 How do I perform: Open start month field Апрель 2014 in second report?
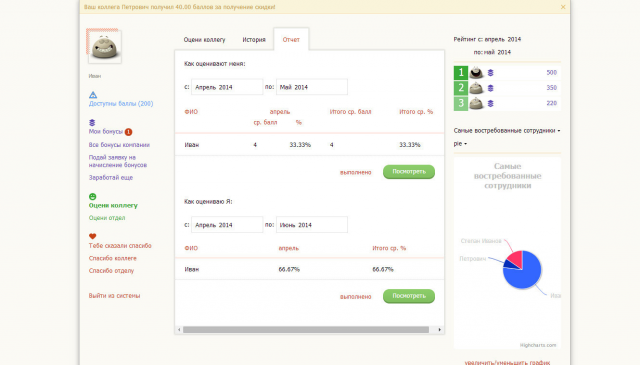(227, 225)
